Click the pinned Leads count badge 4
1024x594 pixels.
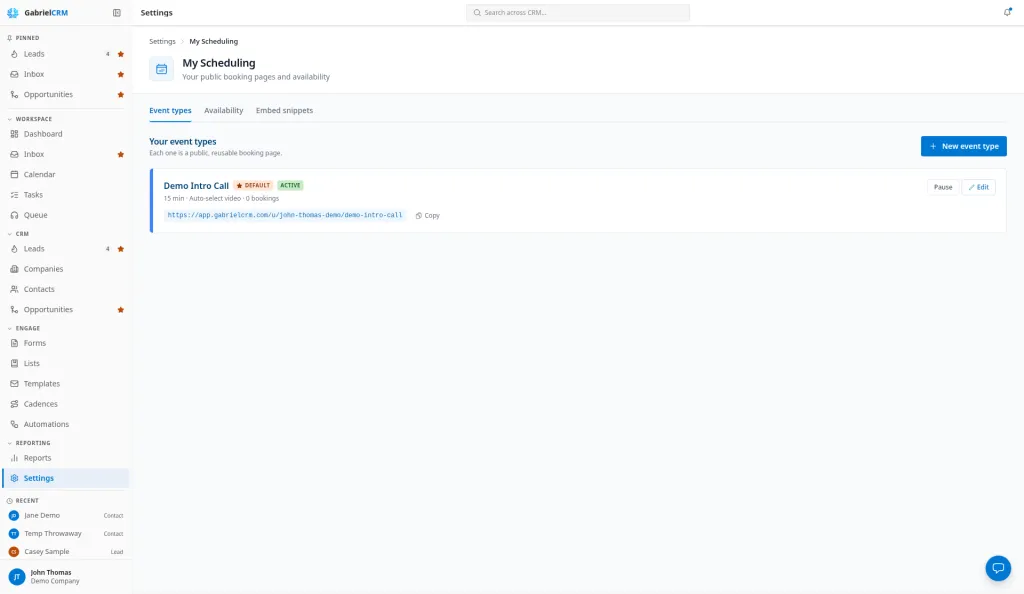(108, 54)
